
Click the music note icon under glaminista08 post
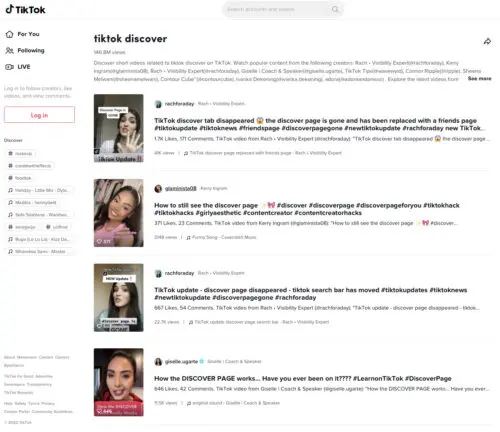pos(189,237)
